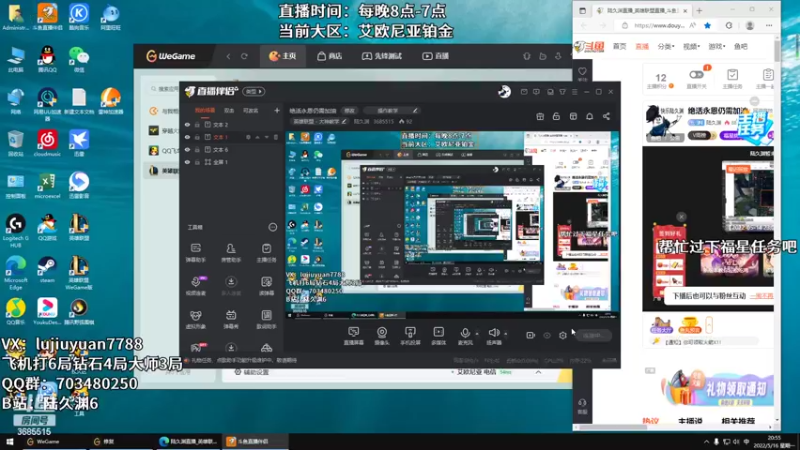
Task: Open the share icon in the stream companion header
Action: coord(606,116)
